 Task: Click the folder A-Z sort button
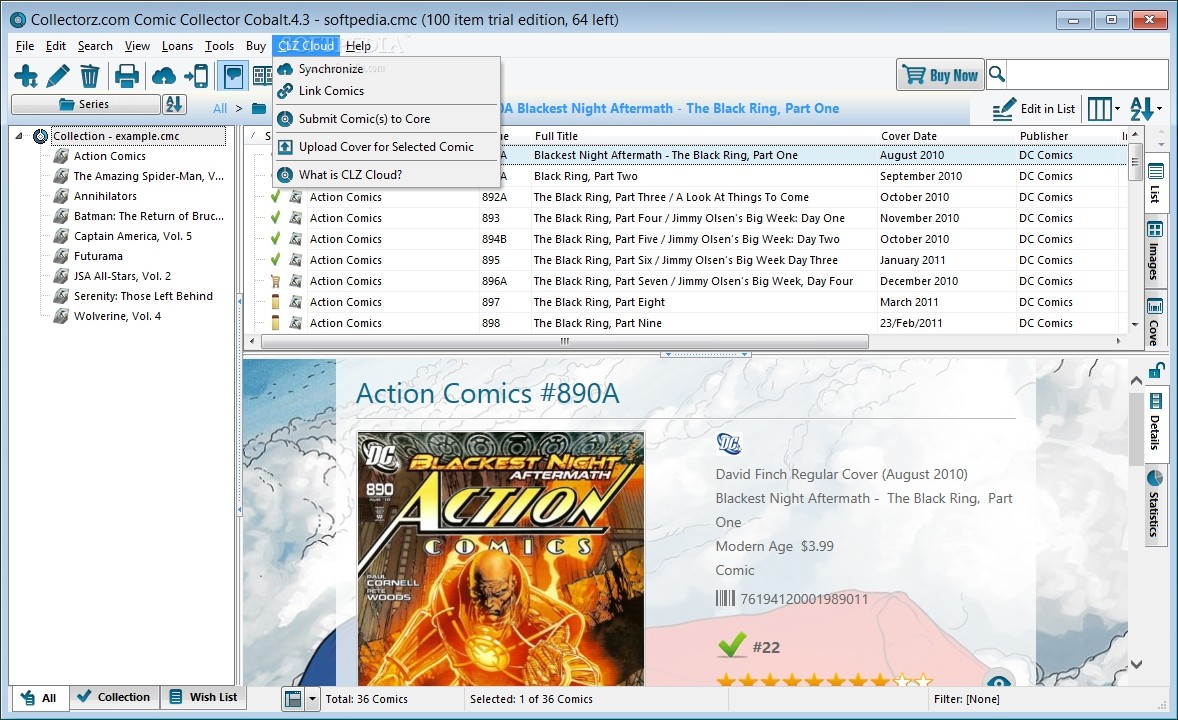point(174,104)
